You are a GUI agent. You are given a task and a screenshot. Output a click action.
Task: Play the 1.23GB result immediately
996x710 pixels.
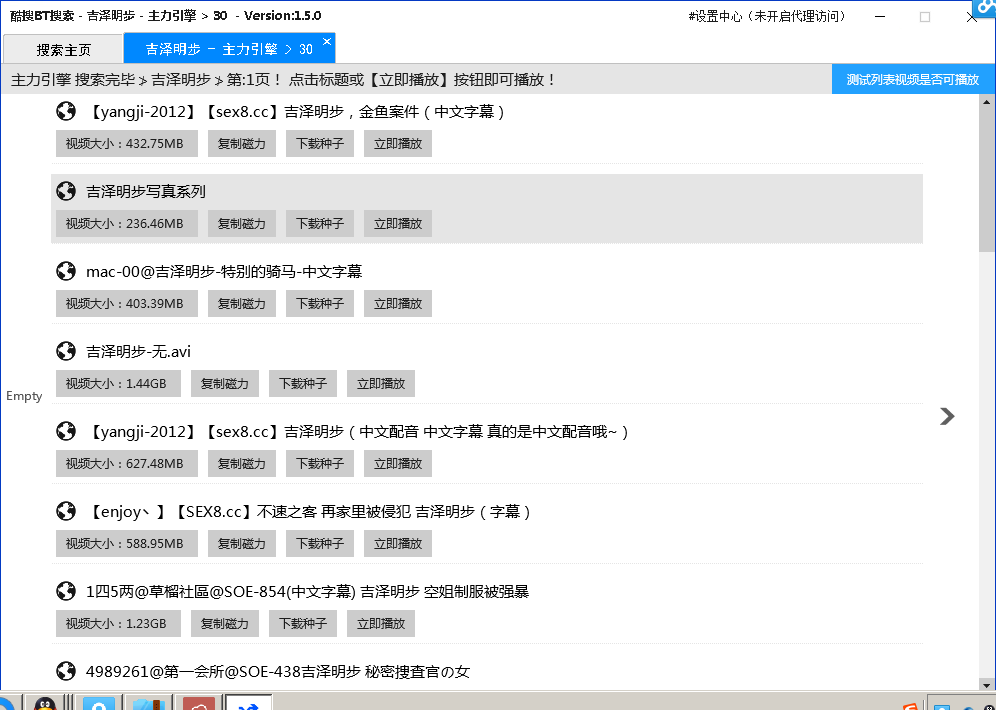point(381,624)
